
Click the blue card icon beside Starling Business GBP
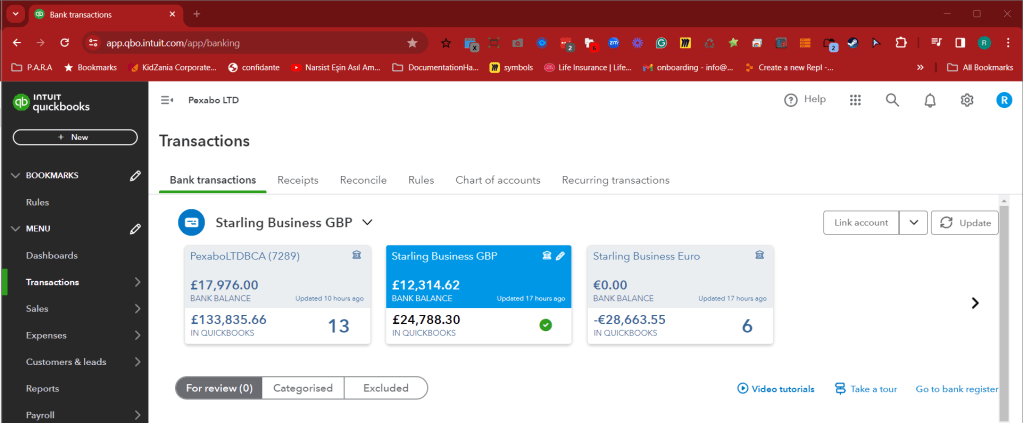coord(191,222)
